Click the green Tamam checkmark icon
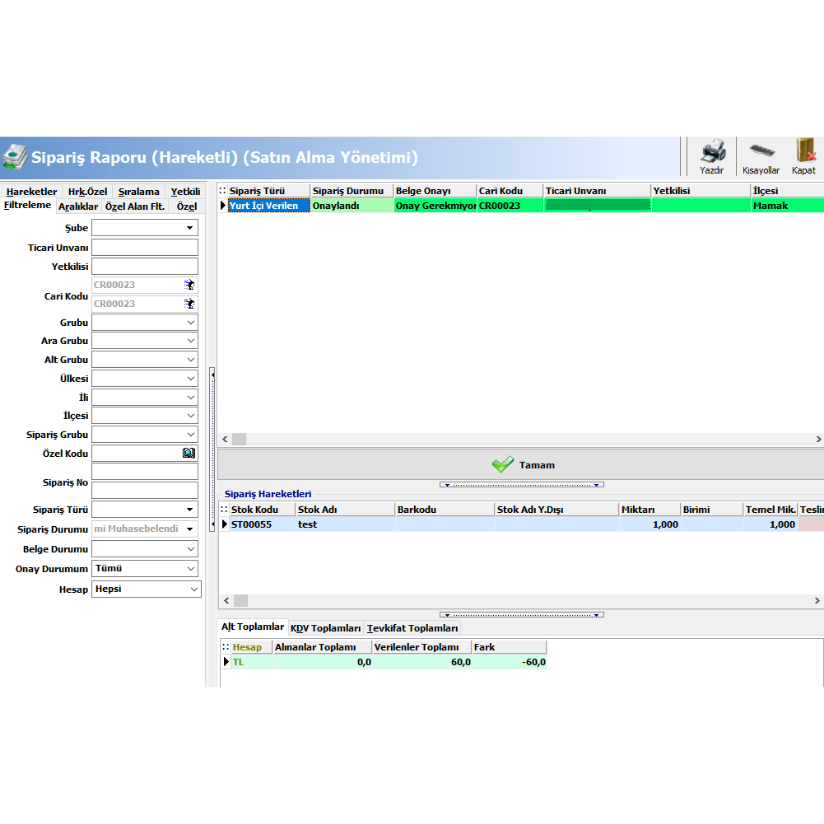 500,463
